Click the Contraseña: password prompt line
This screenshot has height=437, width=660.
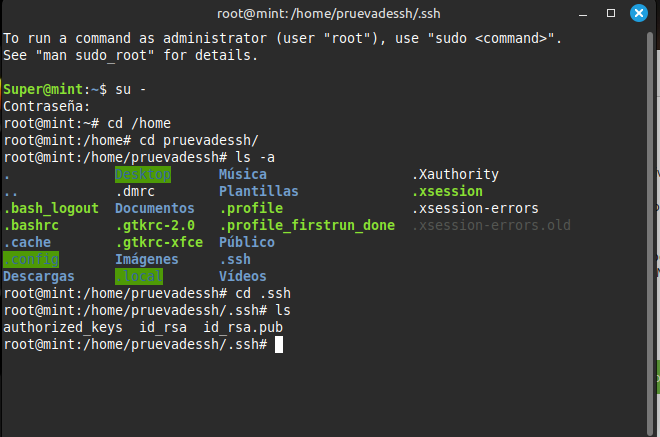47,107
